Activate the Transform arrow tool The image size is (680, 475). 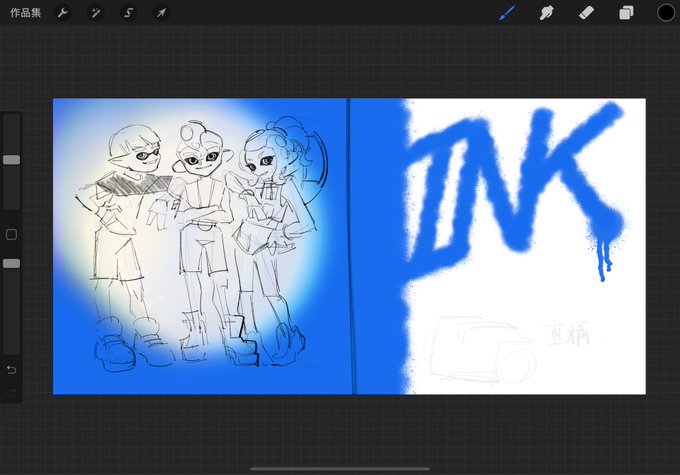pyautogui.click(x=161, y=13)
